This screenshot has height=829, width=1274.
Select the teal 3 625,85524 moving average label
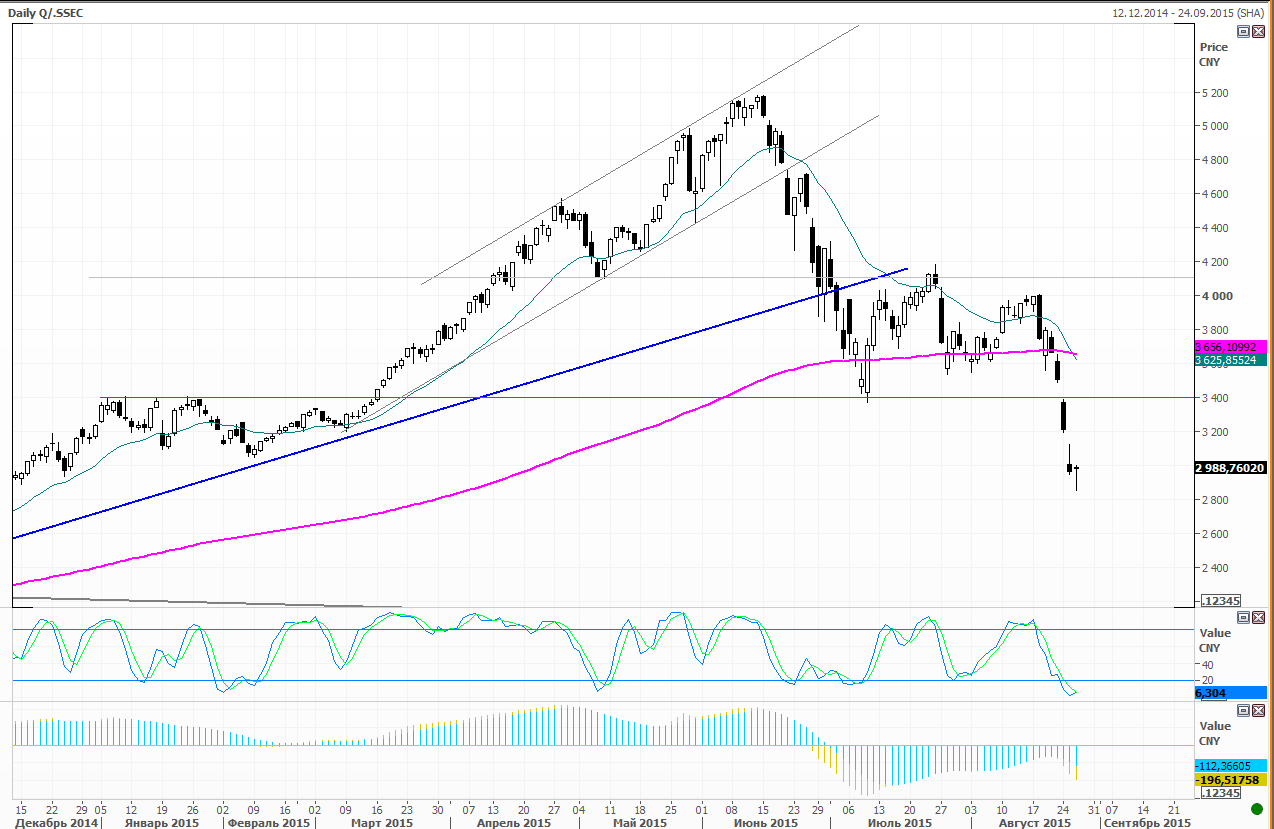pyautogui.click(x=1230, y=359)
